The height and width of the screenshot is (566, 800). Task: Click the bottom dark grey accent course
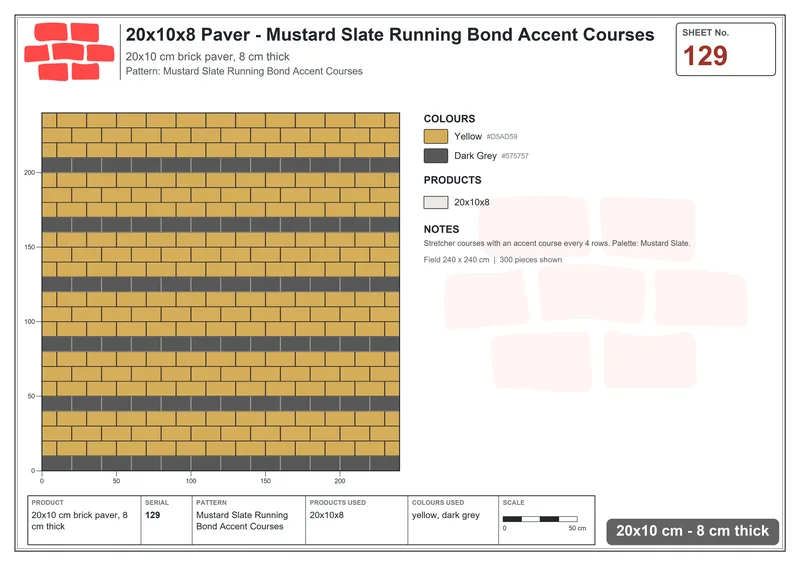220,463
